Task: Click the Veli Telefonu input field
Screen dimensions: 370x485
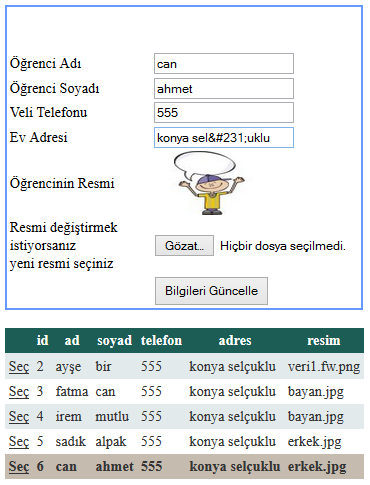Action: click(x=224, y=113)
